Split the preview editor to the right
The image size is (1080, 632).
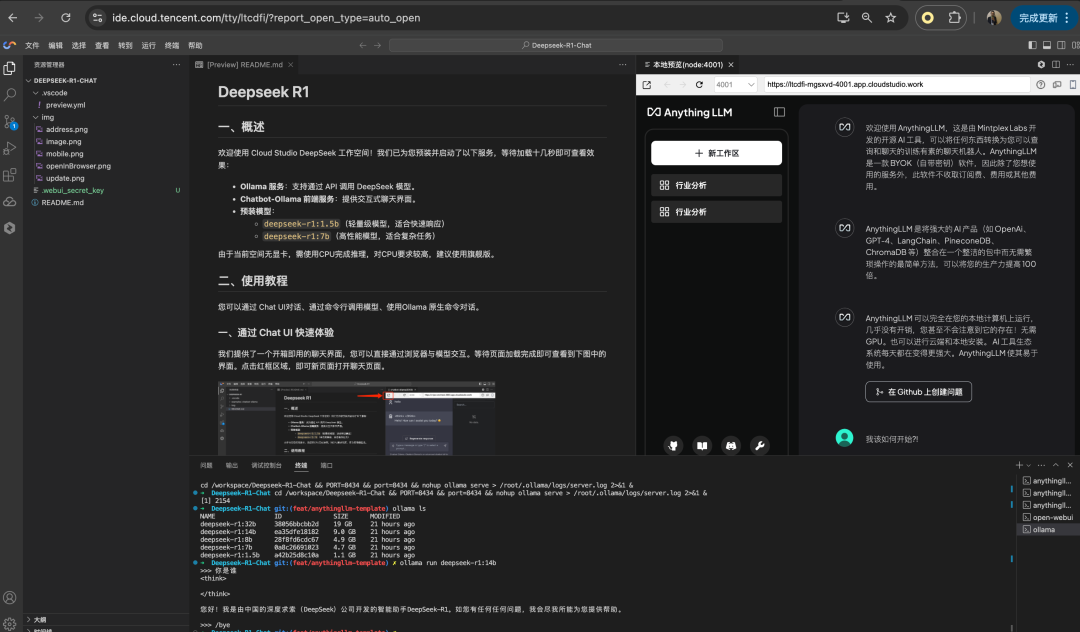(1056, 65)
